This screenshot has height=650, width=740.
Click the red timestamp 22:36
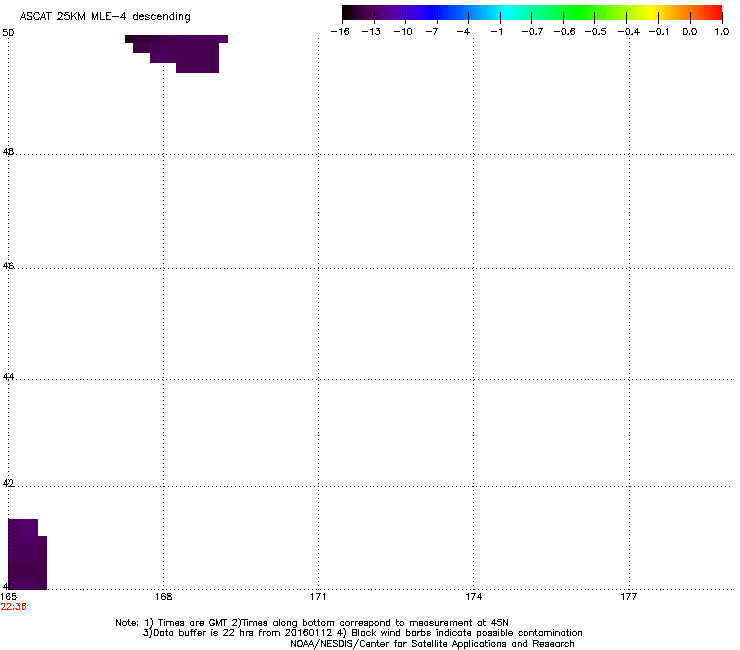(13, 607)
